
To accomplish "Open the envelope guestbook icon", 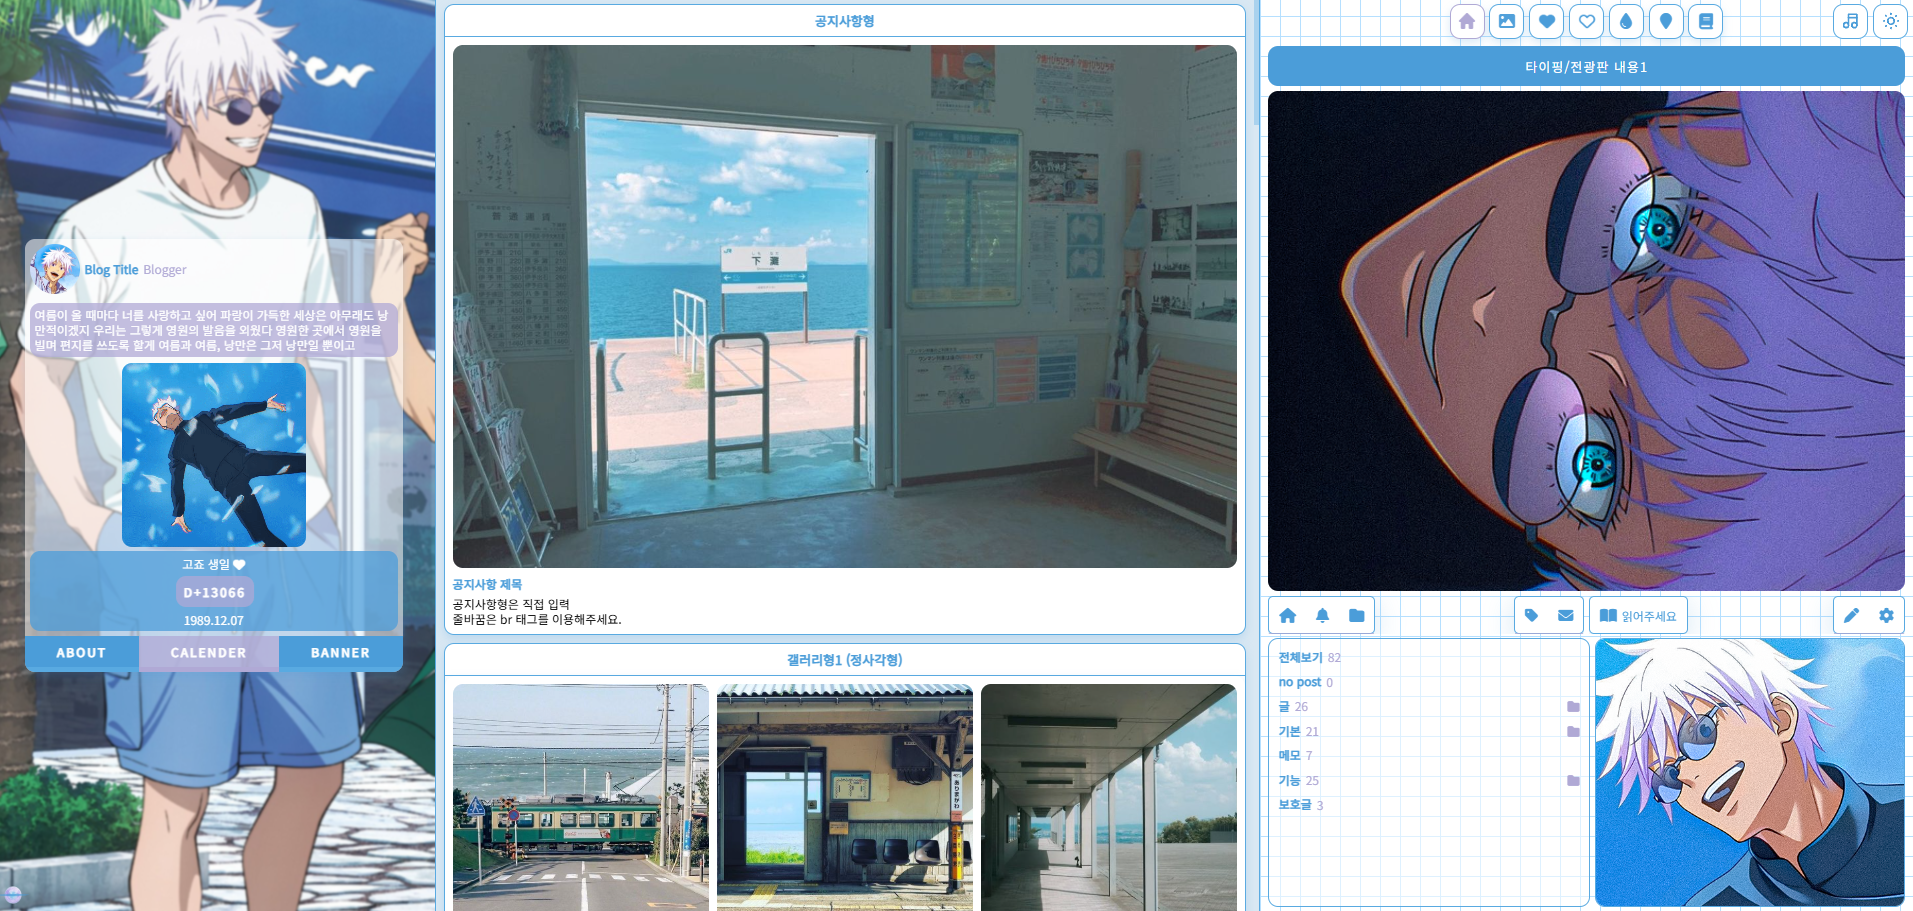I will (x=1566, y=616).
